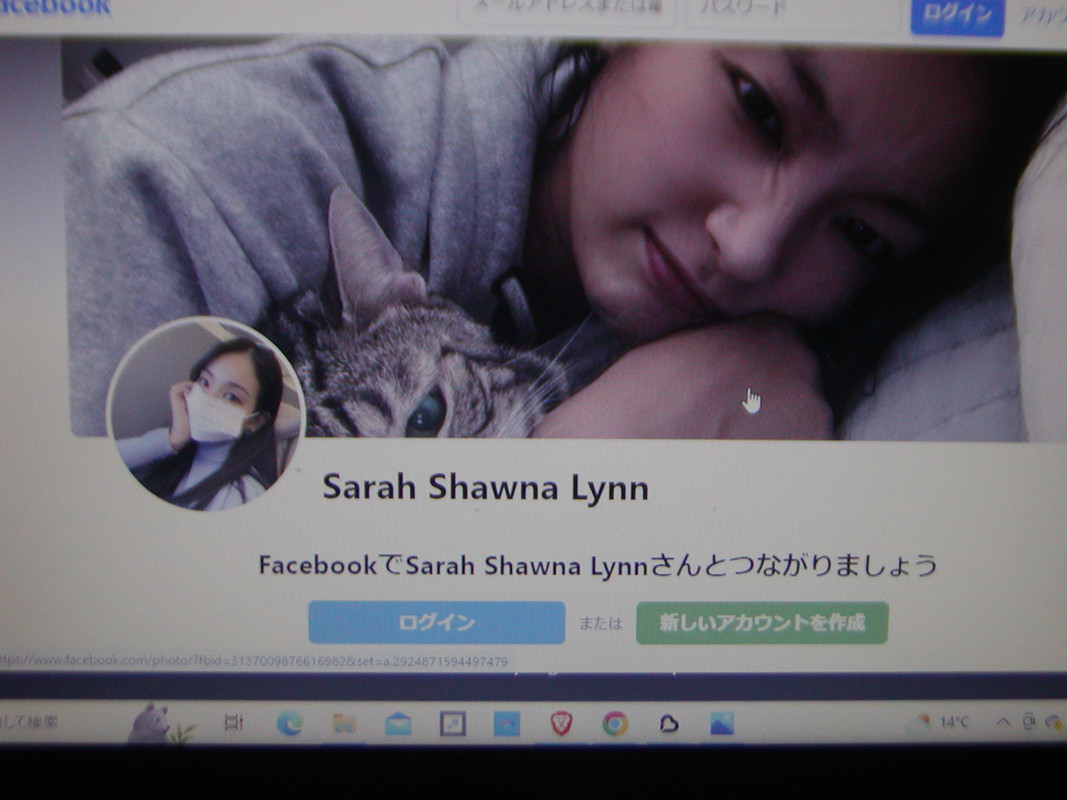This screenshot has height=800, width=1067.
Task: Open File Explorer from the taskbar
Action: point(344,723)
